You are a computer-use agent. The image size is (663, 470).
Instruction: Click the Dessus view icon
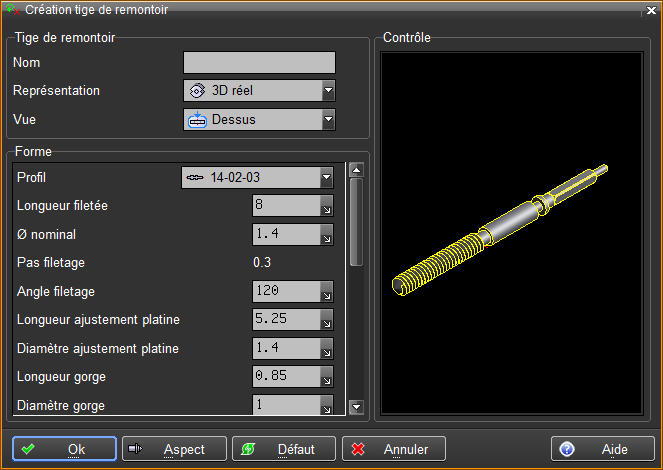(x=197, y=120)
